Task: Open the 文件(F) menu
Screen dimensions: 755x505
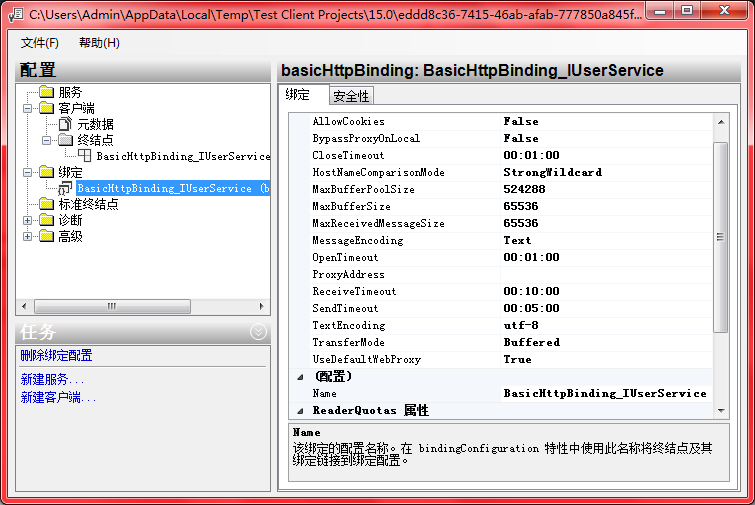Action: coord(40,43)
